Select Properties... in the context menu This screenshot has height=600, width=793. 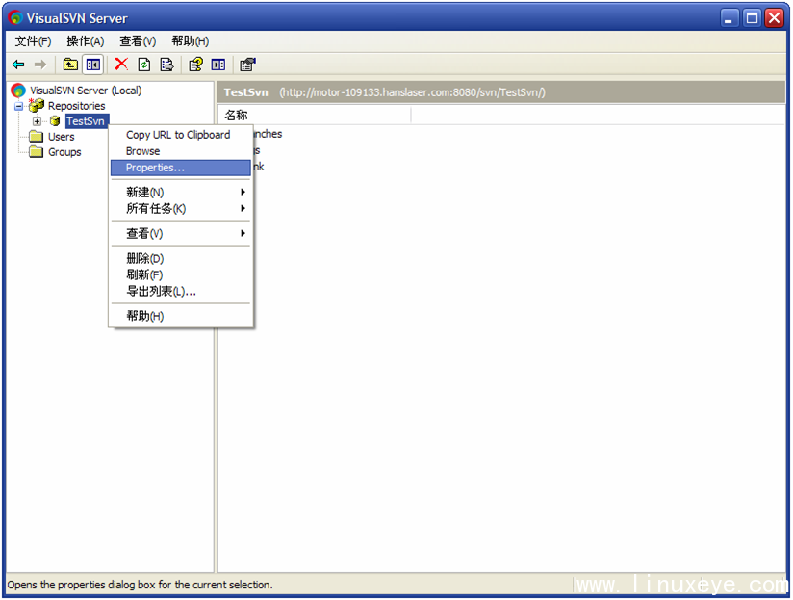[181, 167]
